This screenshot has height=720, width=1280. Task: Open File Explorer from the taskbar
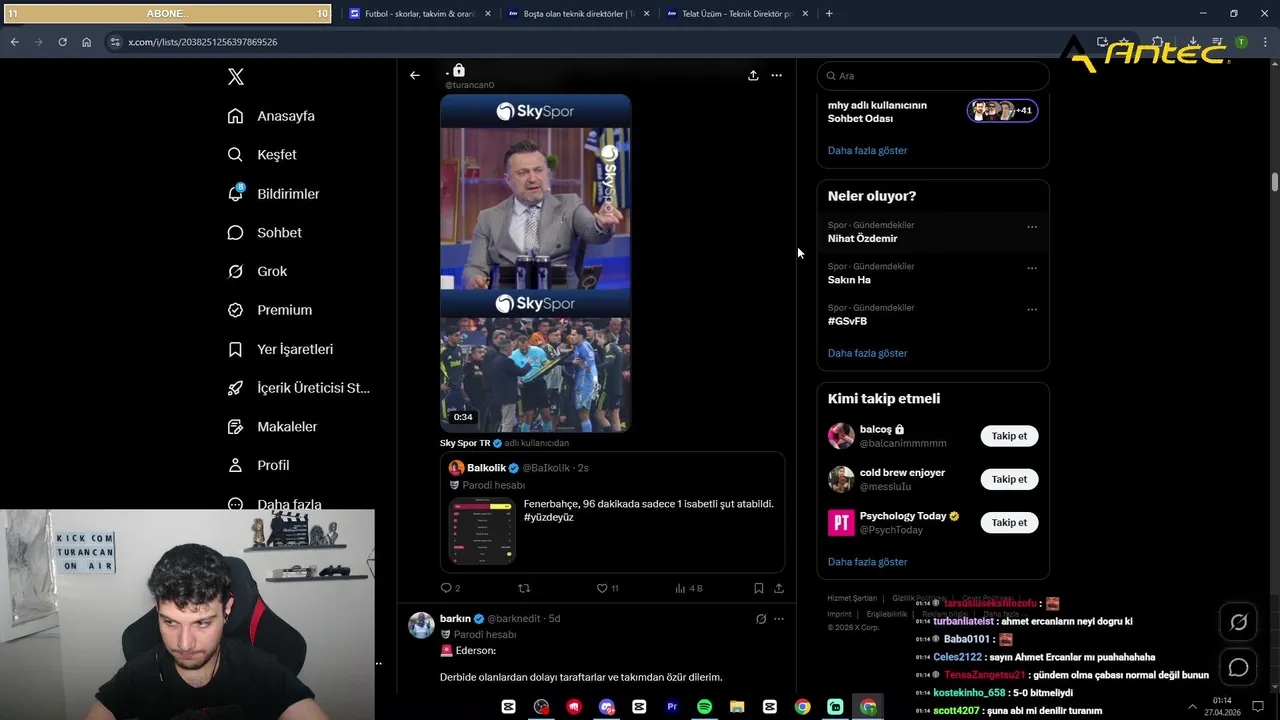click(737, 707)
